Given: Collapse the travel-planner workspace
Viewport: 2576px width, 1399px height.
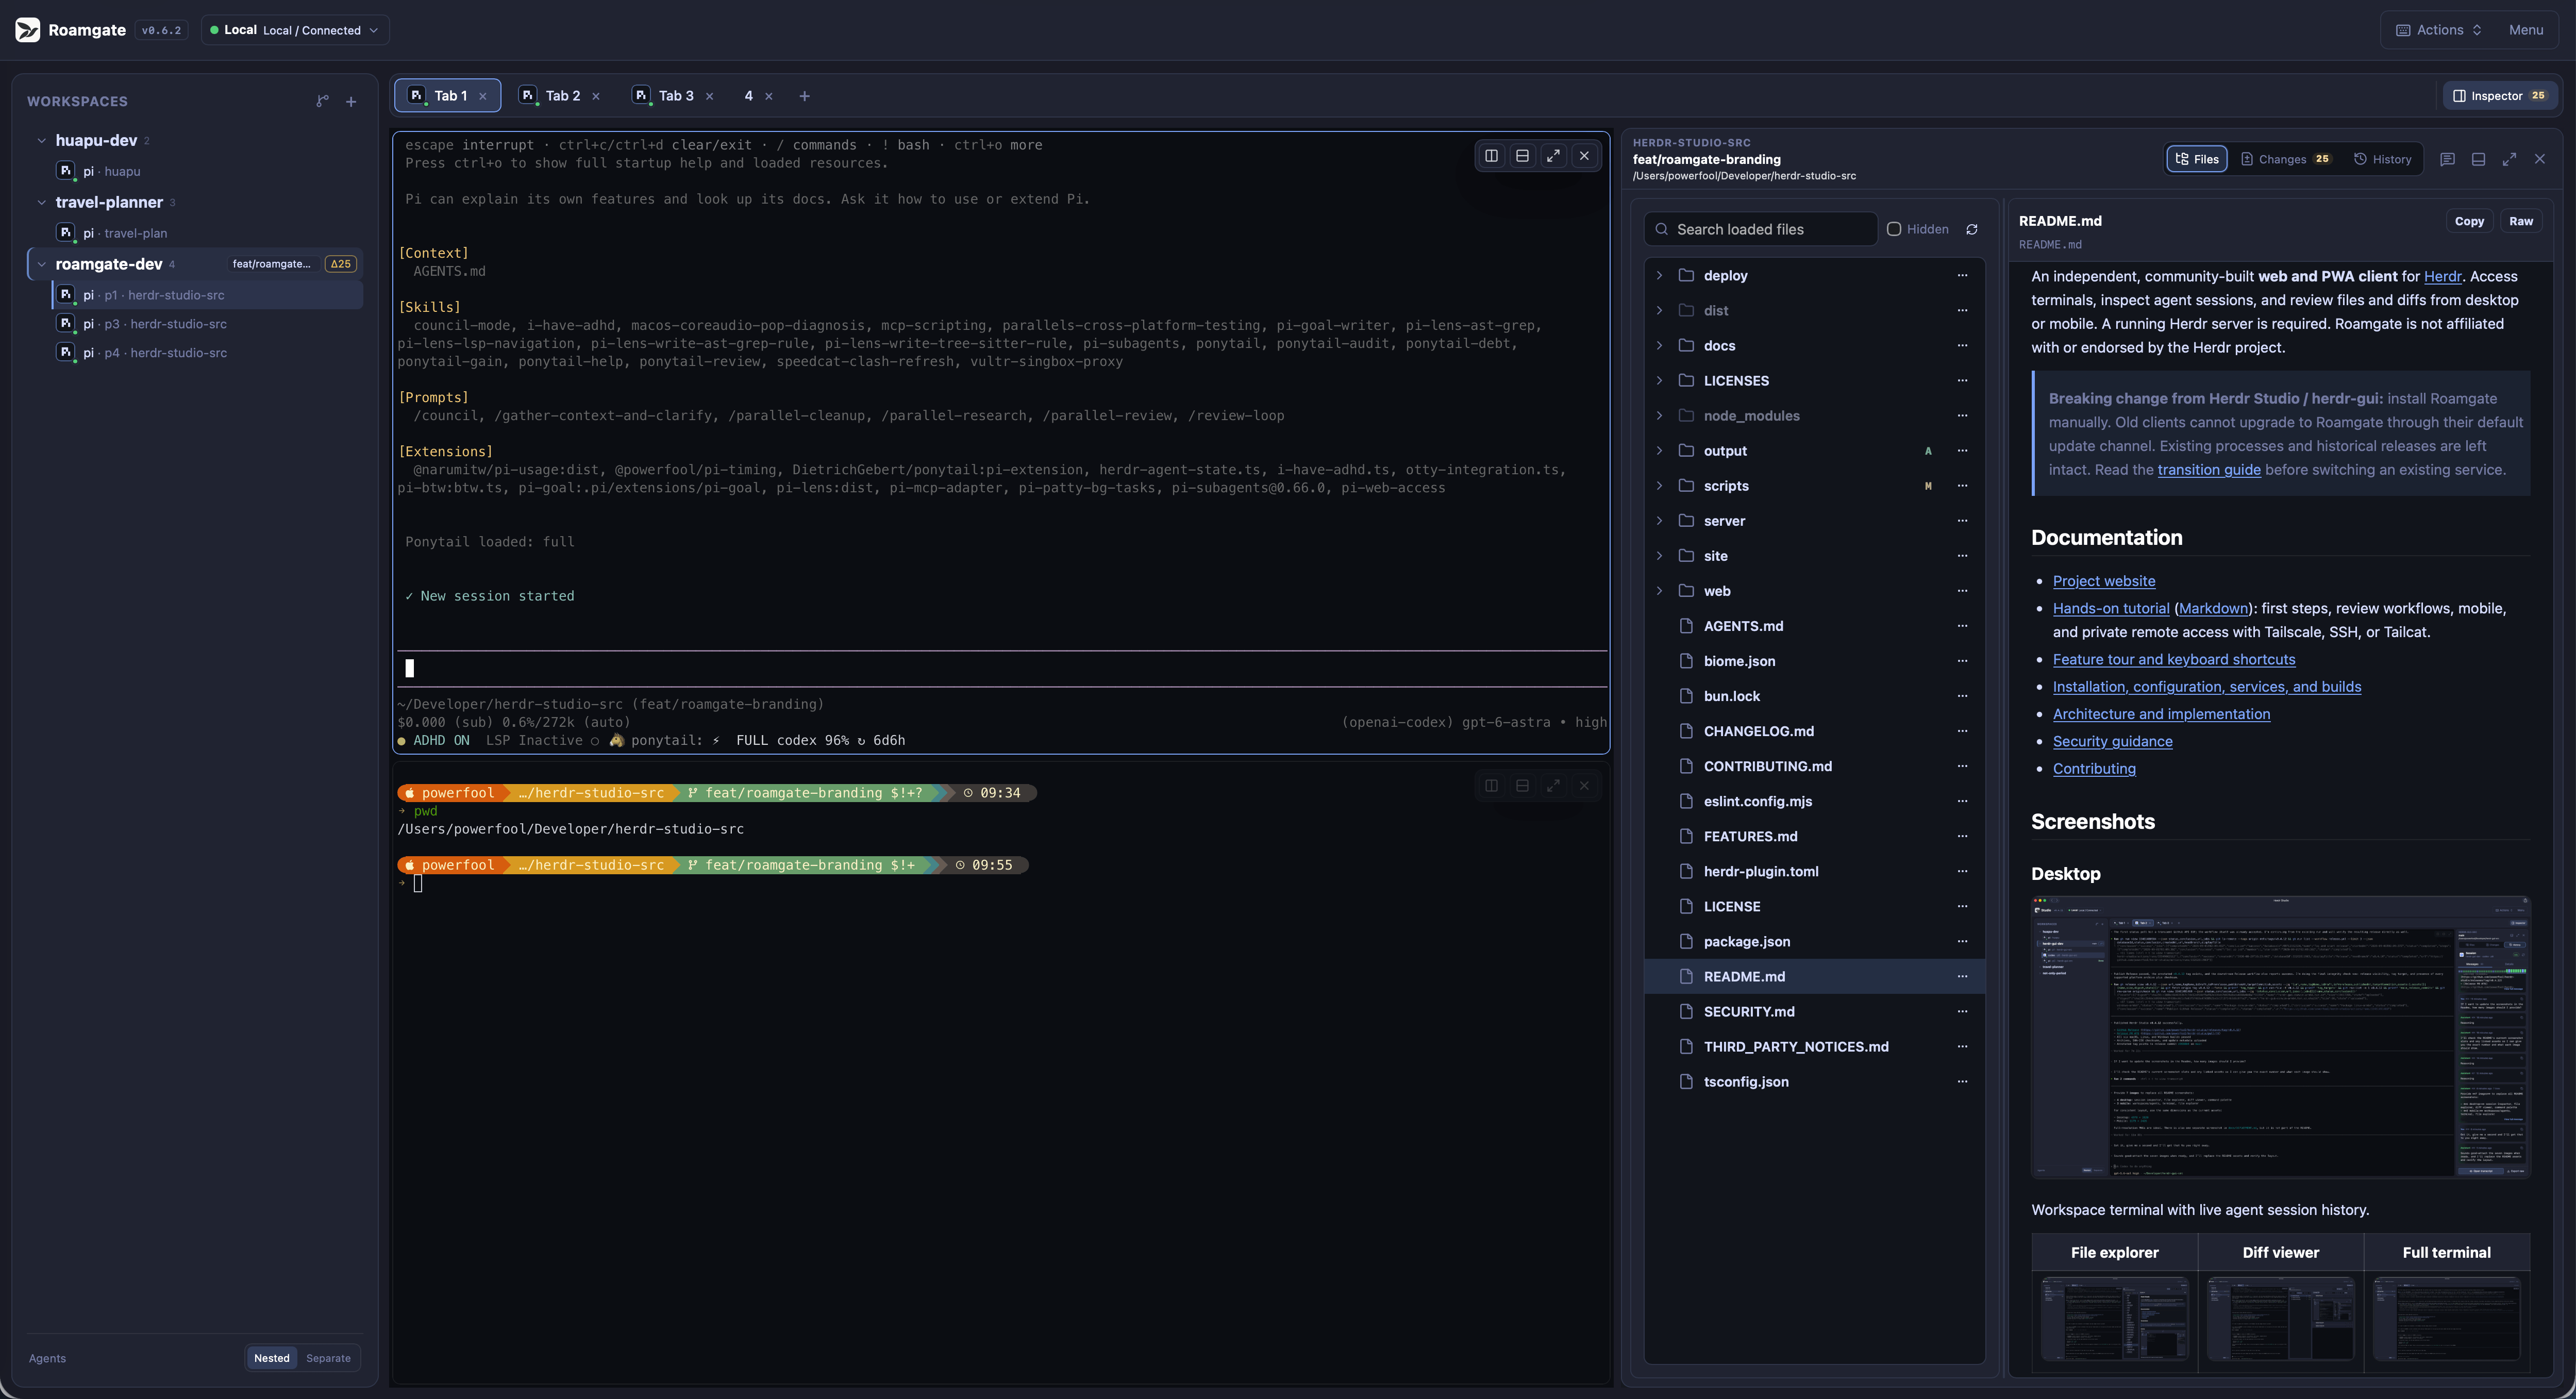Looking at the screenshot, I should pyautogui.click(x=42, y=202).
